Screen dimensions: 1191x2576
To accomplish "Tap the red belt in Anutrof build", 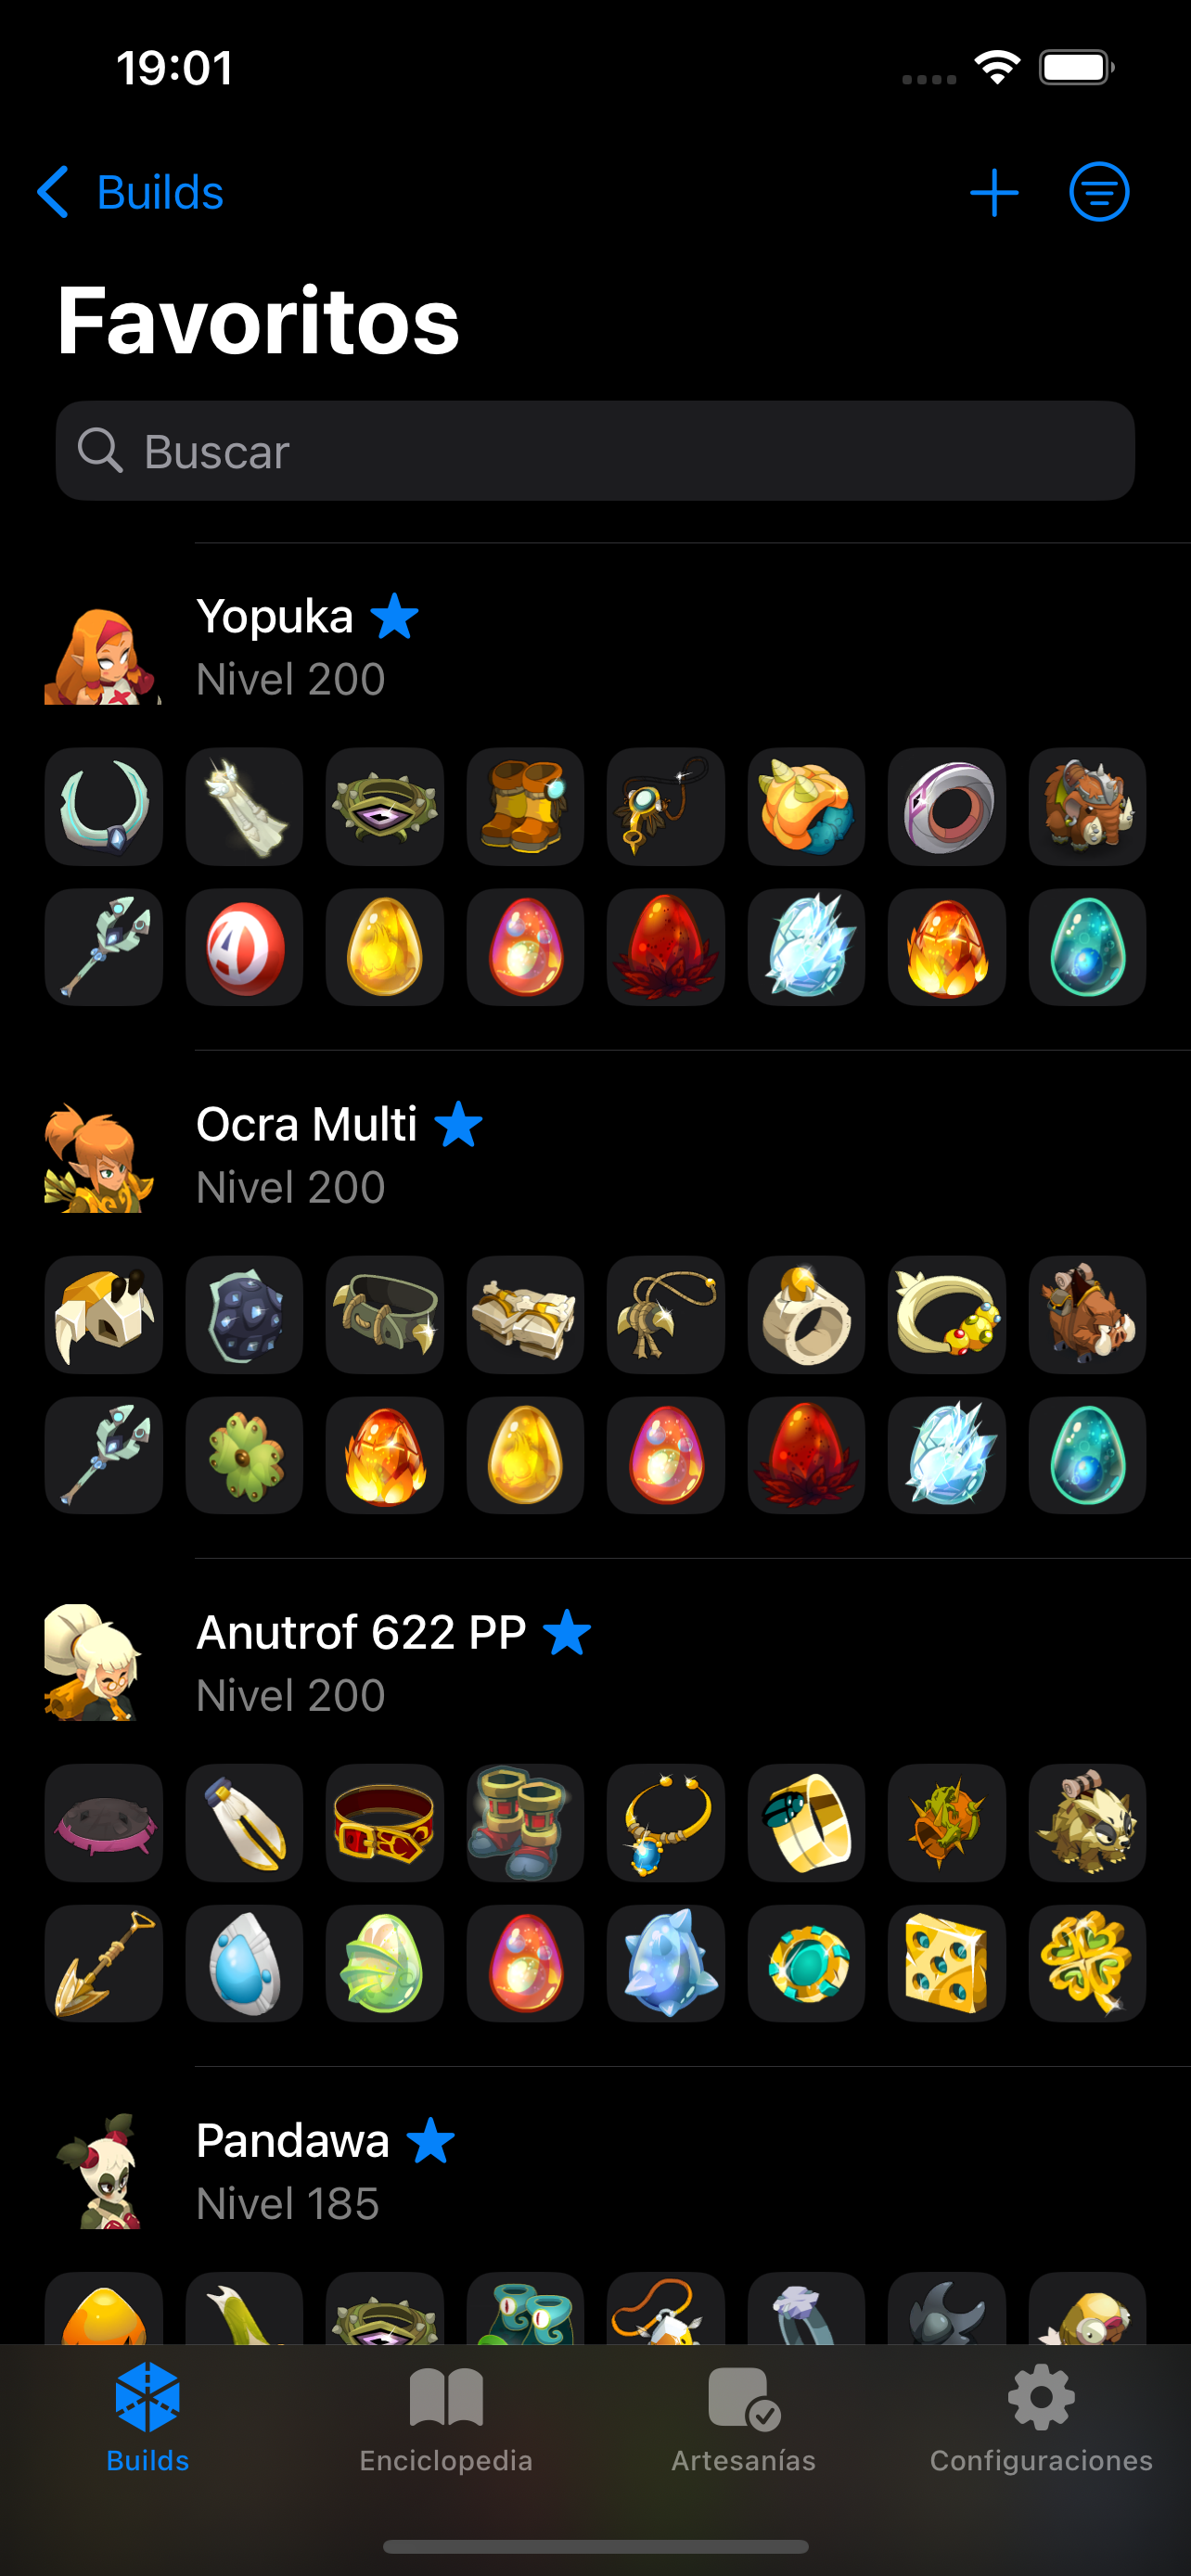I will coord(385,1823).
